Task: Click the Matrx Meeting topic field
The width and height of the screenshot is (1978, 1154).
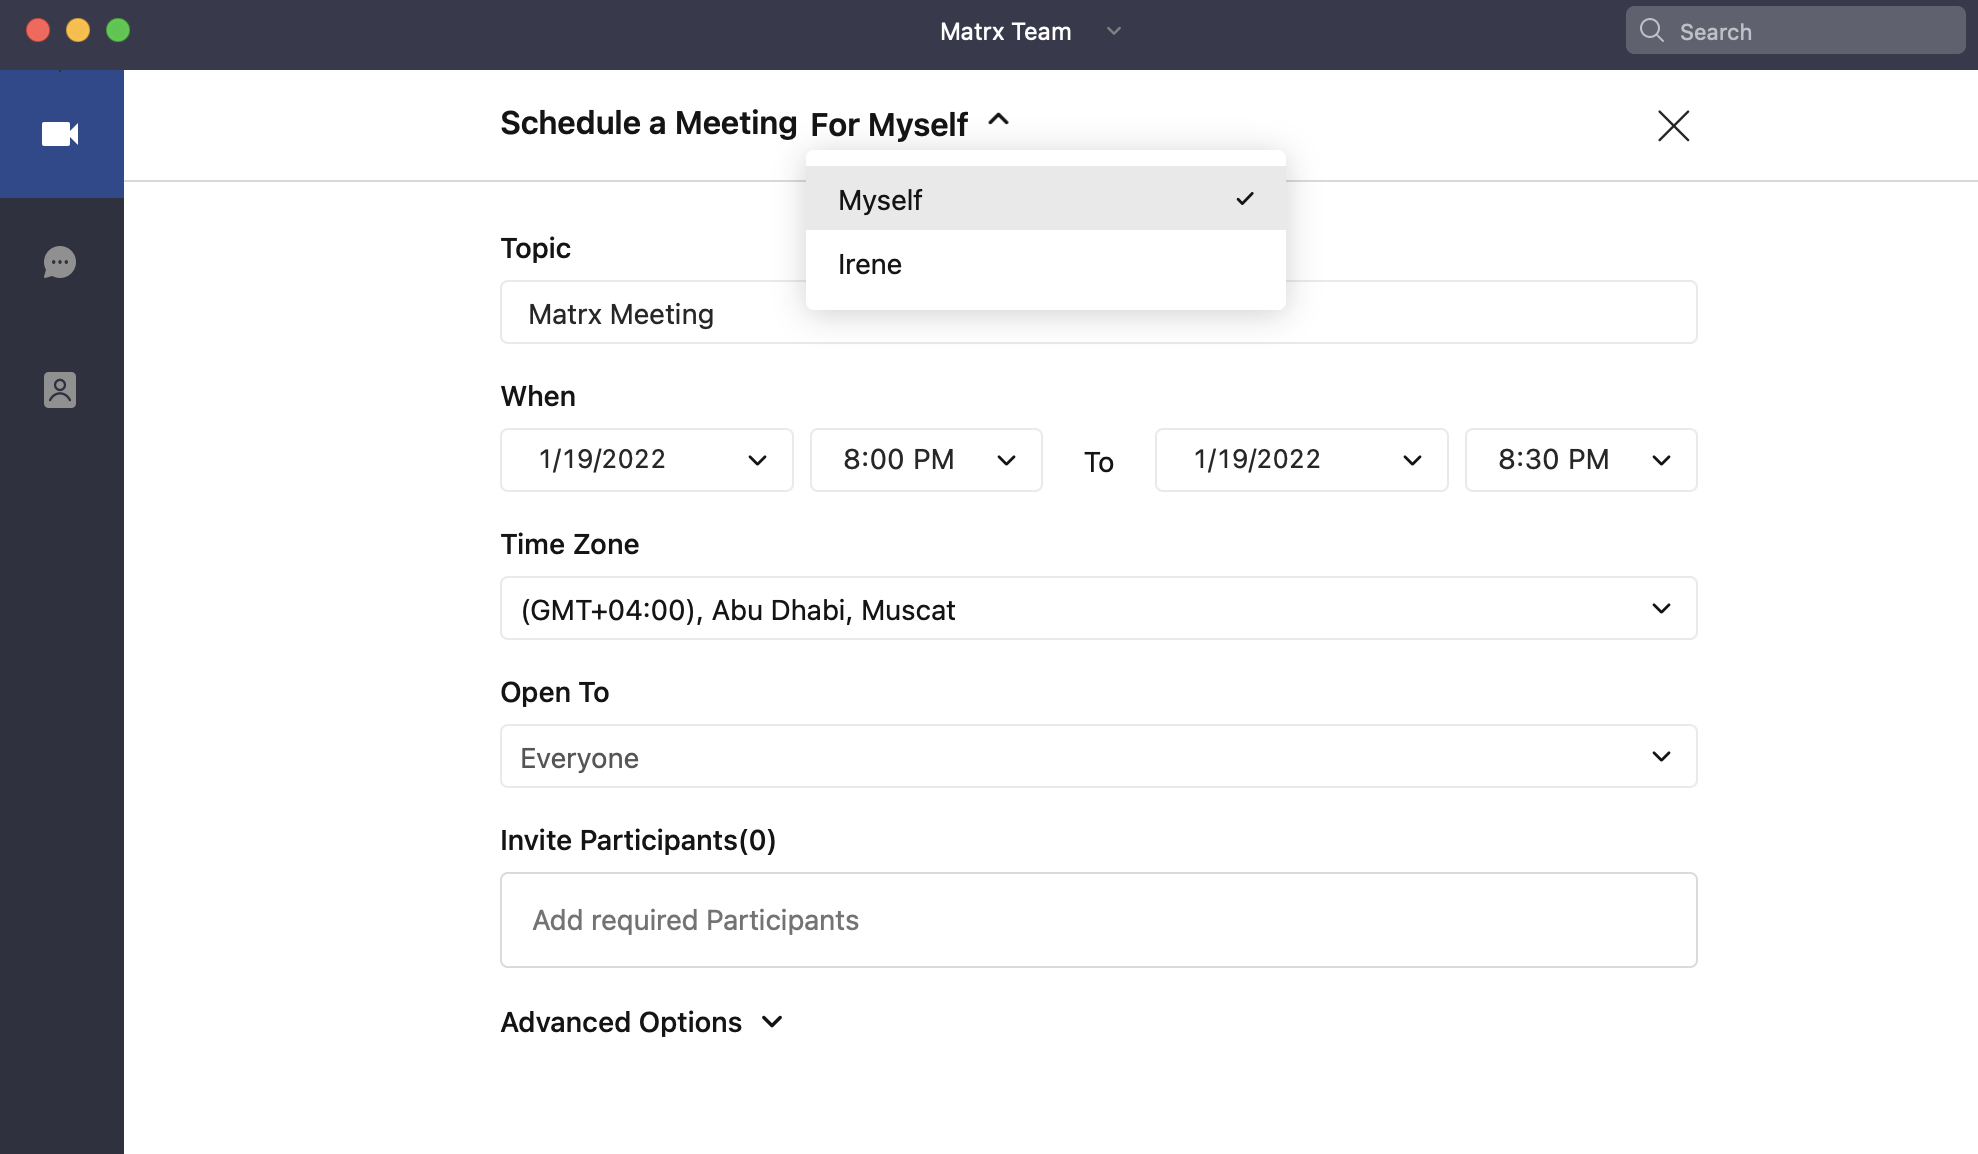Action: pos(650,314)
